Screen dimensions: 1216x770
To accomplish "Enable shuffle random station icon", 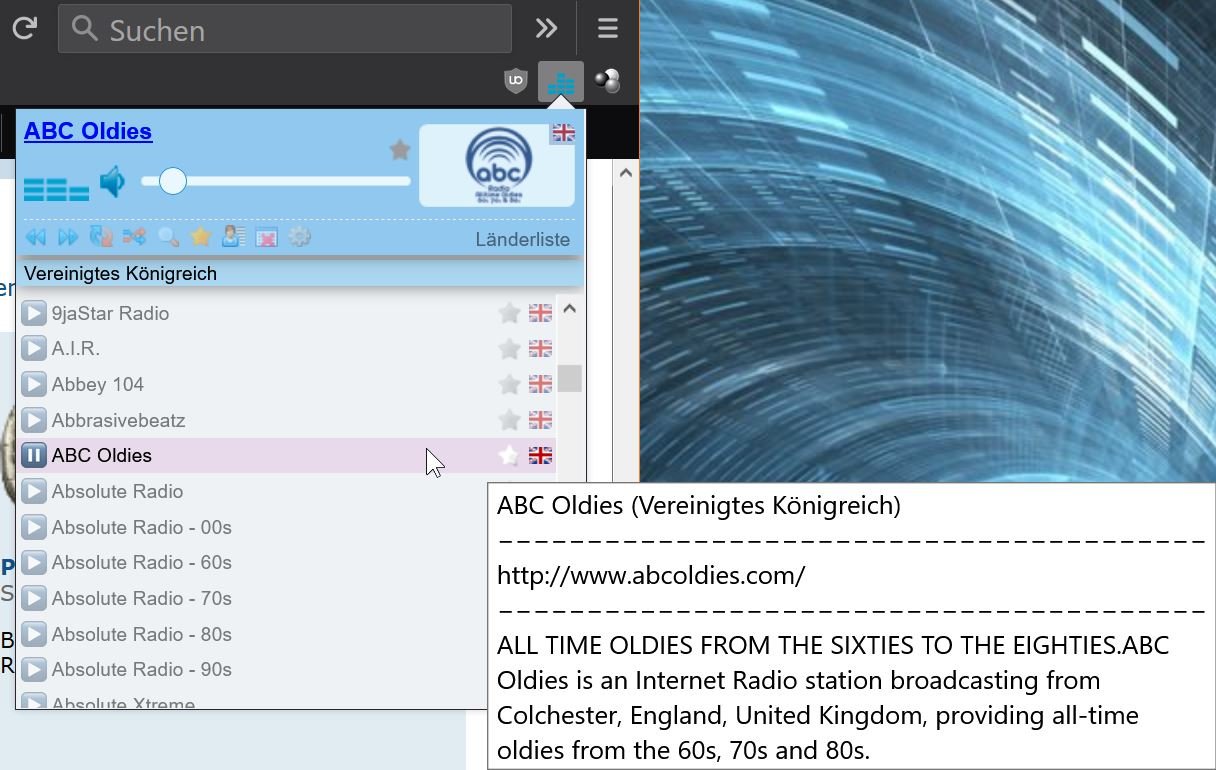I will click(x=134, y=237).
